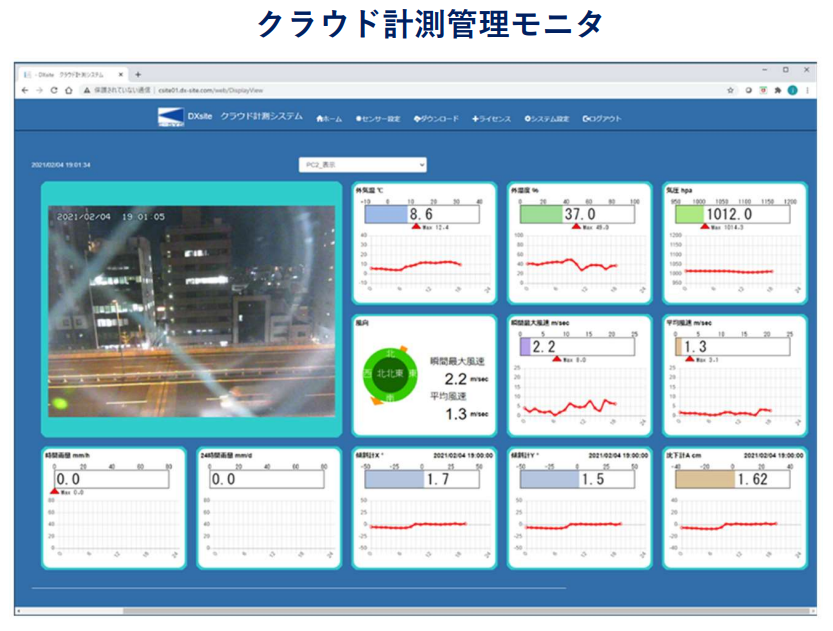Screen dimensions: 833x631
Task: Click the 外気温 gauge bar showing 8.6
Action: [422, 214]
